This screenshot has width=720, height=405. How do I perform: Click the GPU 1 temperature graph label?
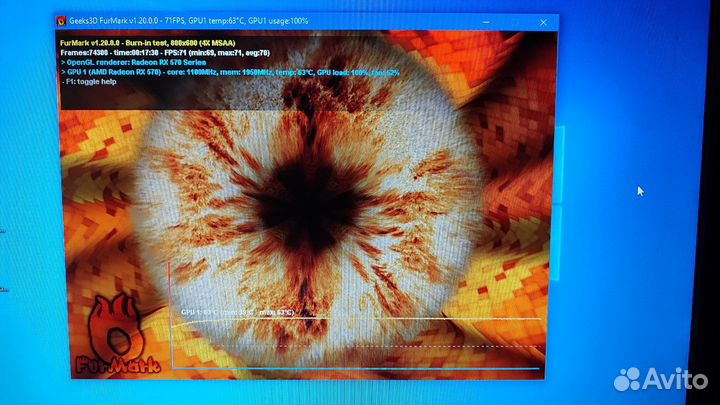coord(238,313)
